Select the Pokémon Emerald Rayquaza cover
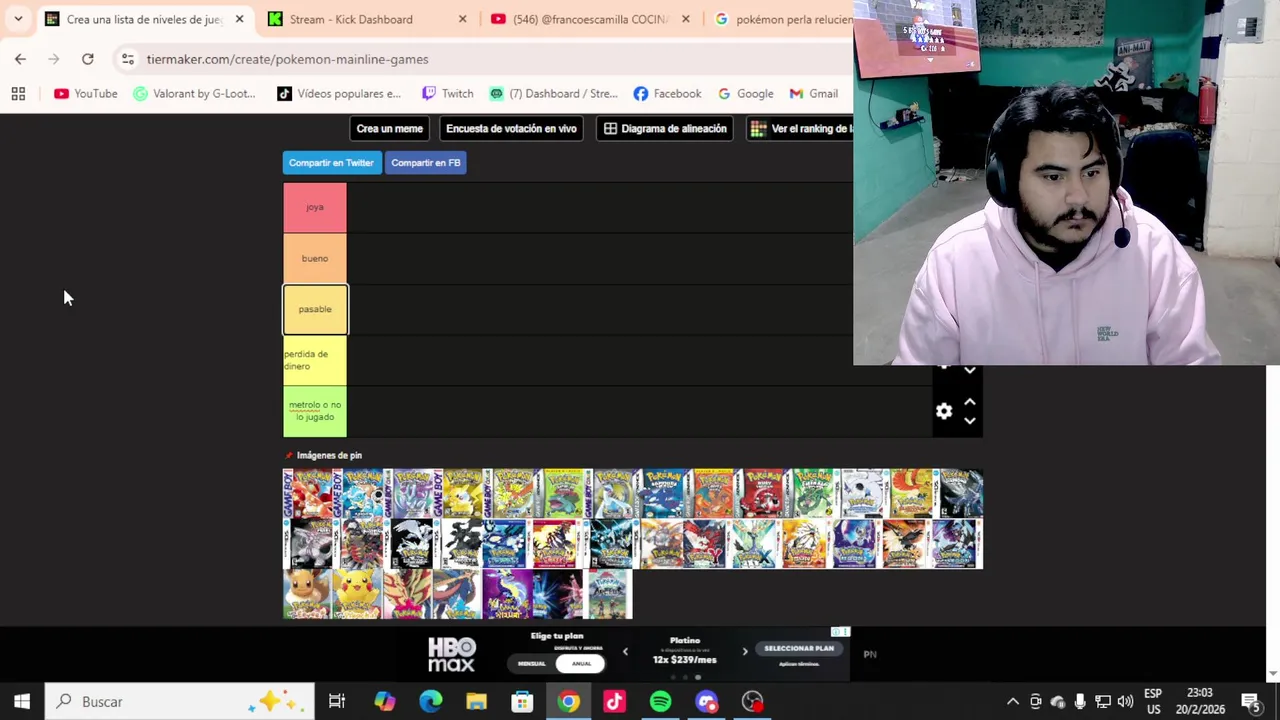 click(808, 494)
